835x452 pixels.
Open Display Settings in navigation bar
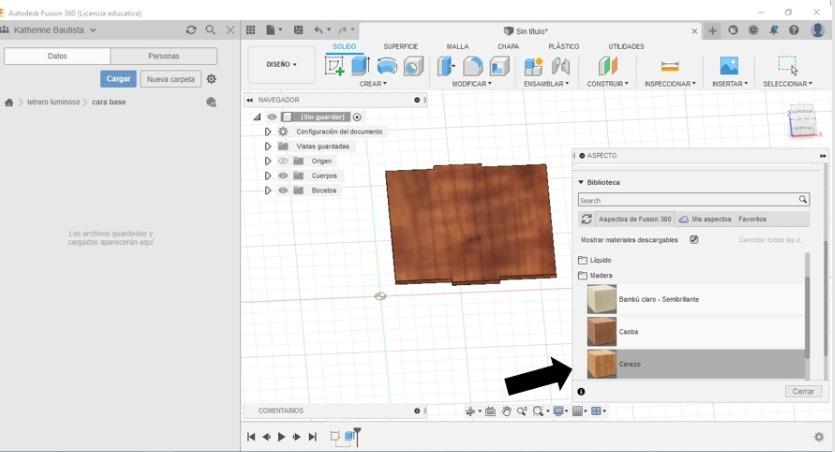tap(560, 411)
